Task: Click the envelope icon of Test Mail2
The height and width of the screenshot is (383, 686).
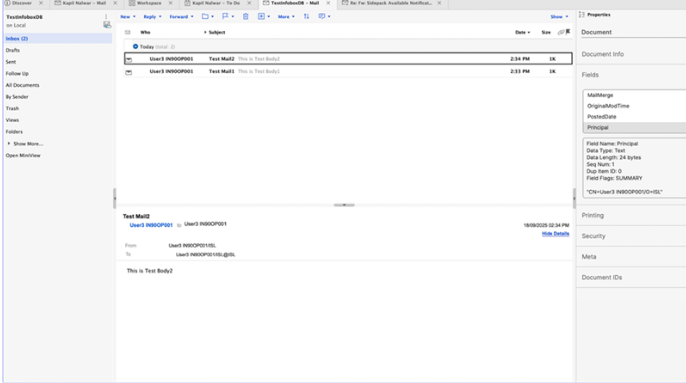Action: coord(129,59)
